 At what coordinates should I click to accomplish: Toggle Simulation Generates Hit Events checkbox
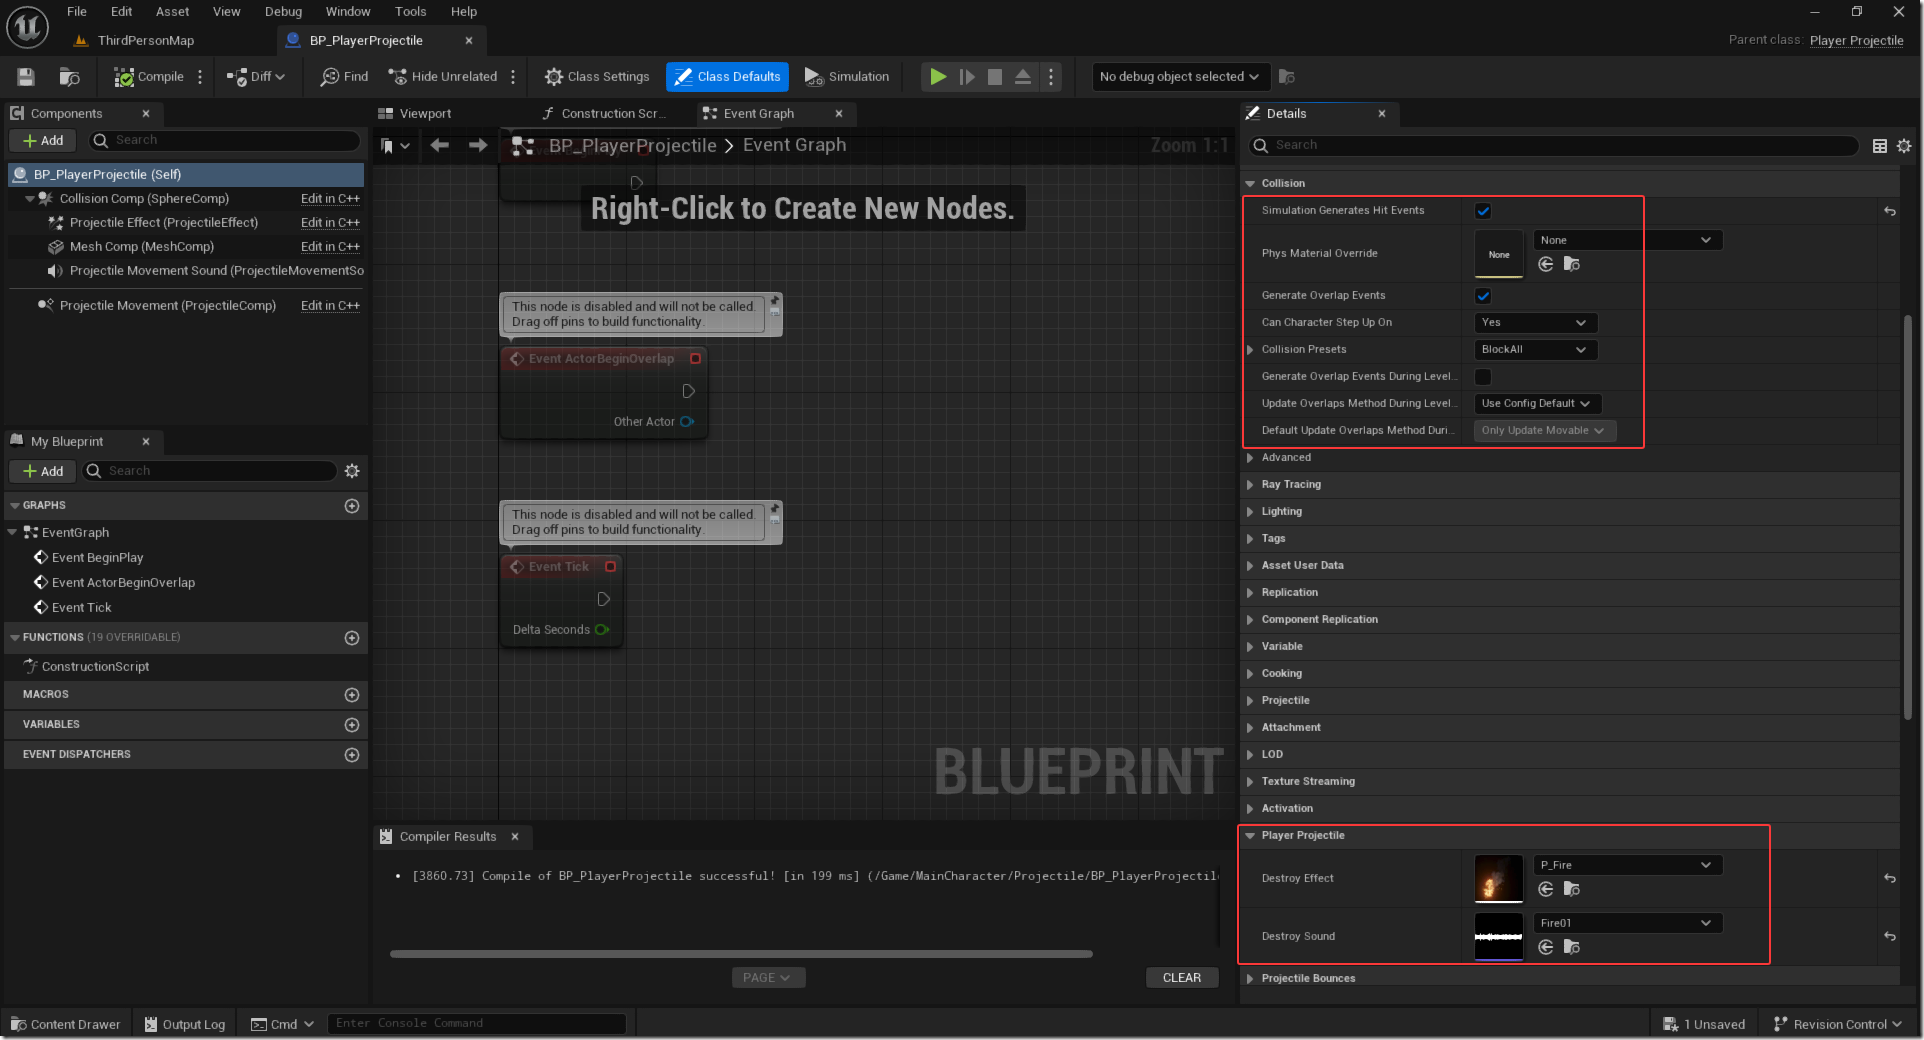click(1483, 211)
